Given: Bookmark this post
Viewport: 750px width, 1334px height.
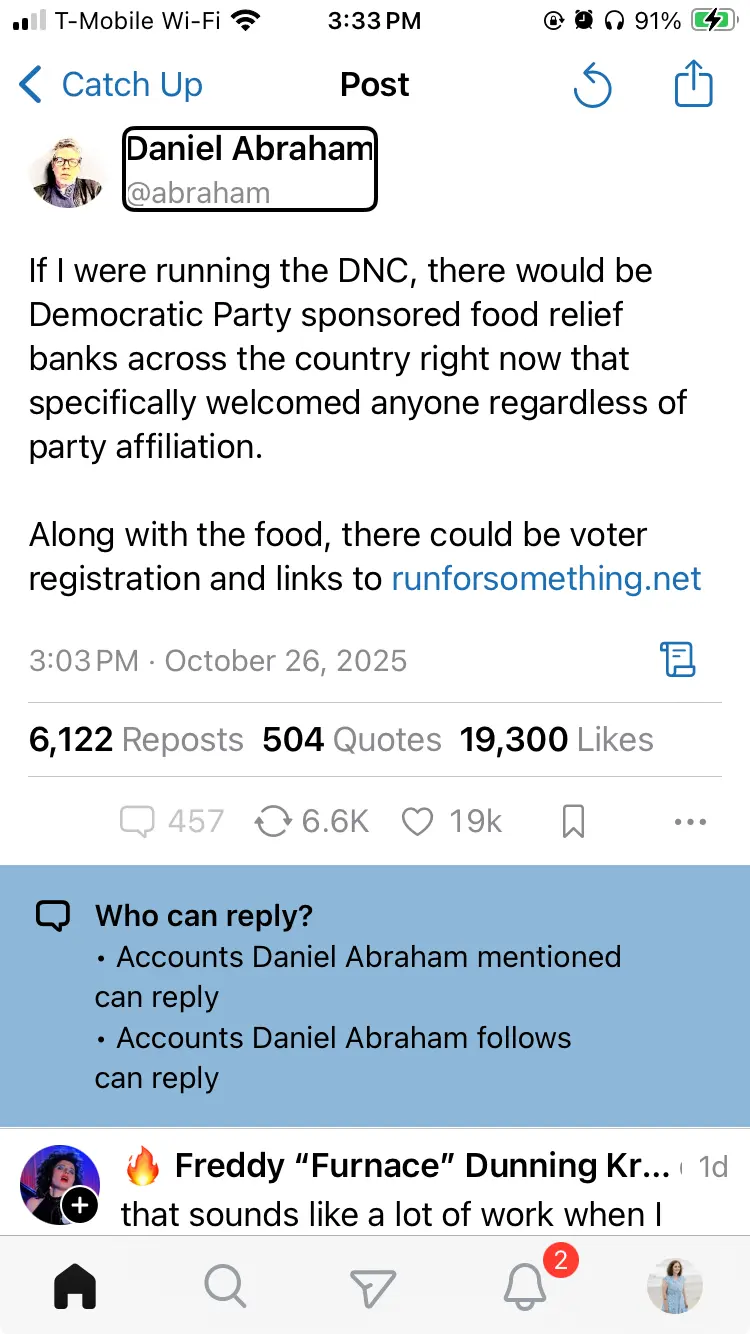Looking at the screenshot, I should coord(573,822).
